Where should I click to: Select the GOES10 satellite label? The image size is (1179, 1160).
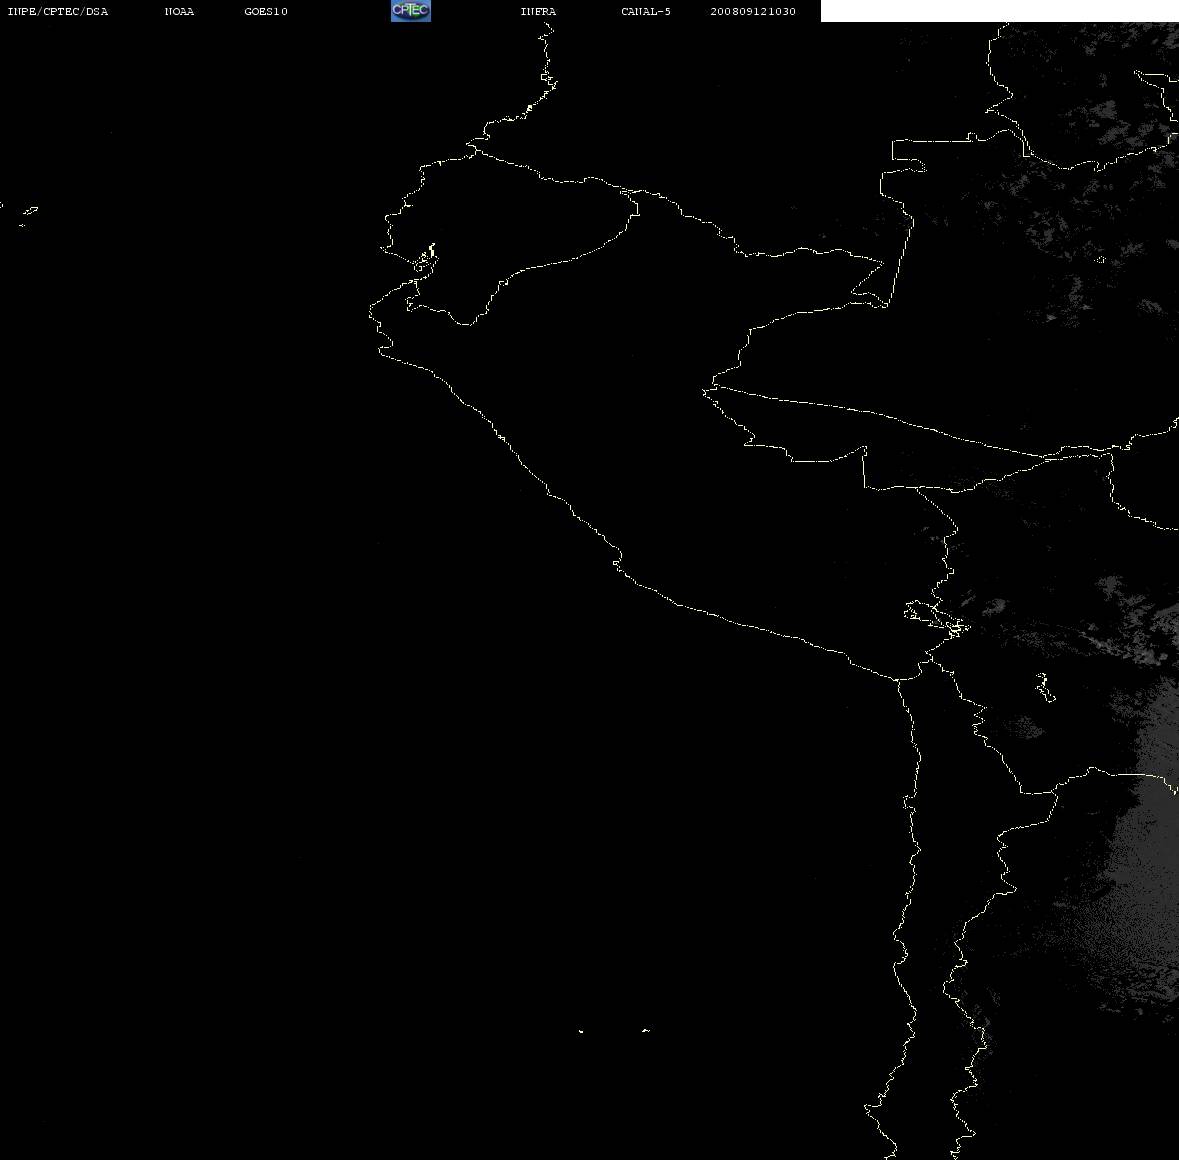(266, 11)
